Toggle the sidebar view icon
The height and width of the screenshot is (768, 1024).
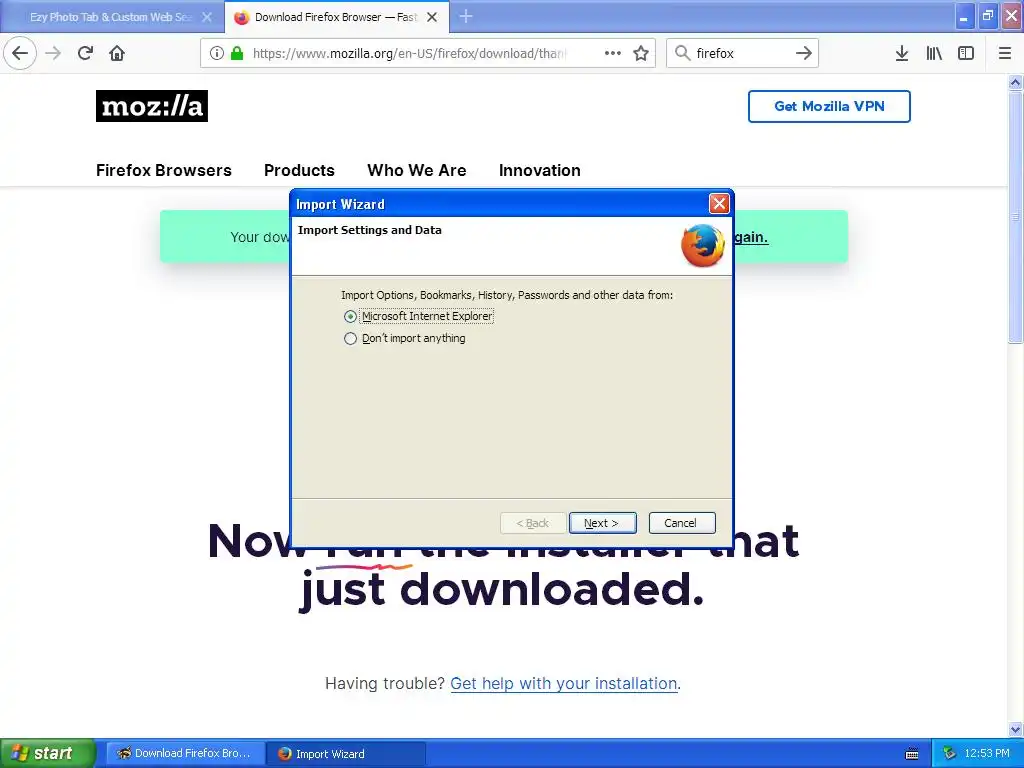(x=966, y=53)
